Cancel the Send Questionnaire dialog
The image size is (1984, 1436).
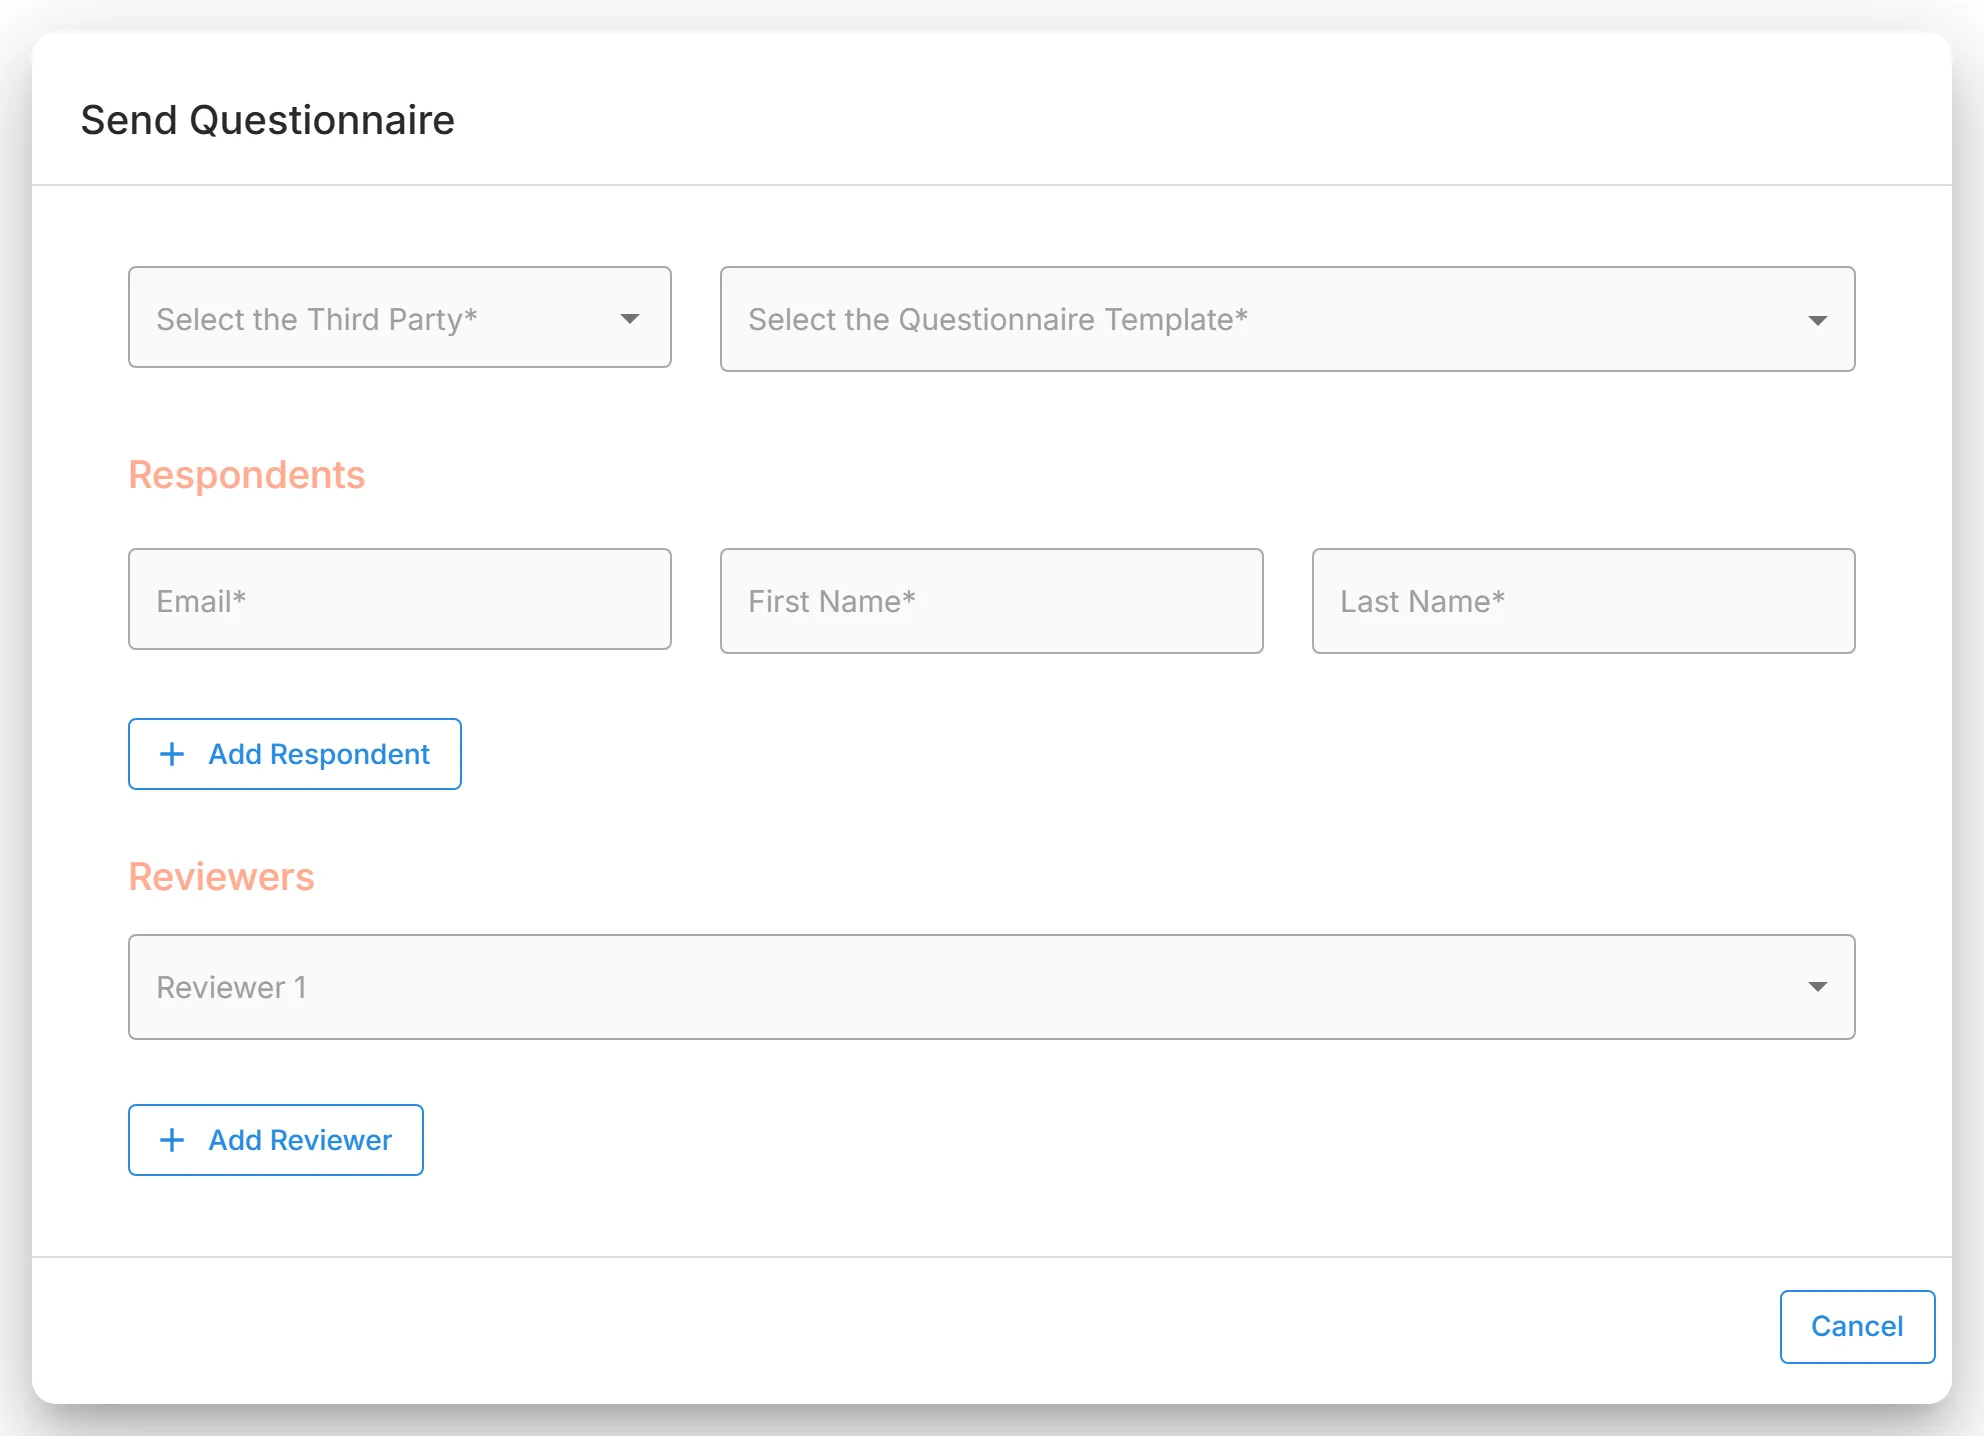pos(1858,1327)
